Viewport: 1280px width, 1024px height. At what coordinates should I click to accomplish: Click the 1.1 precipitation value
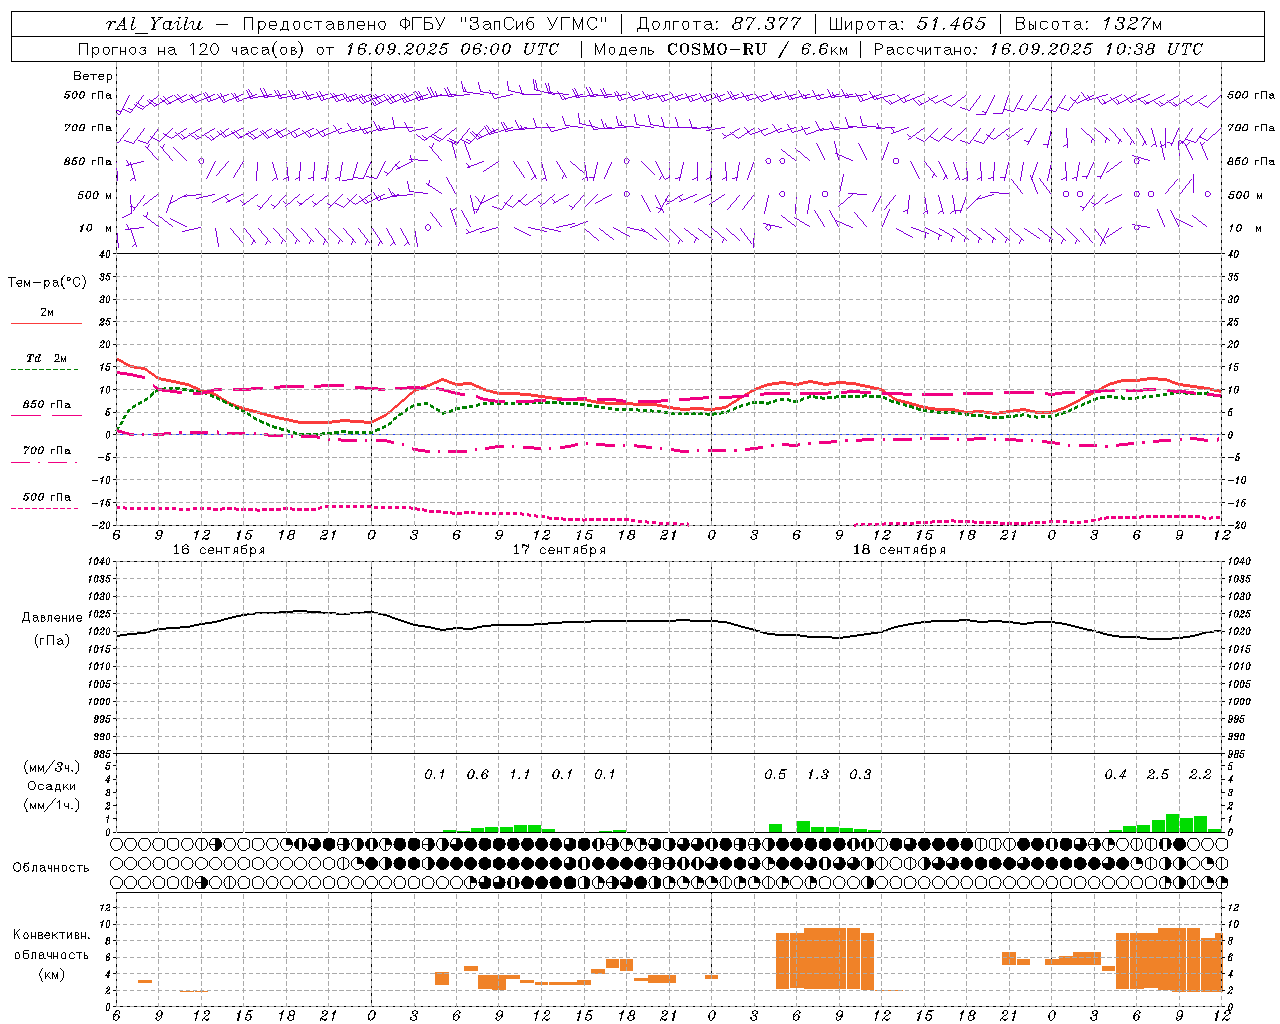click(x=520, y=774)
